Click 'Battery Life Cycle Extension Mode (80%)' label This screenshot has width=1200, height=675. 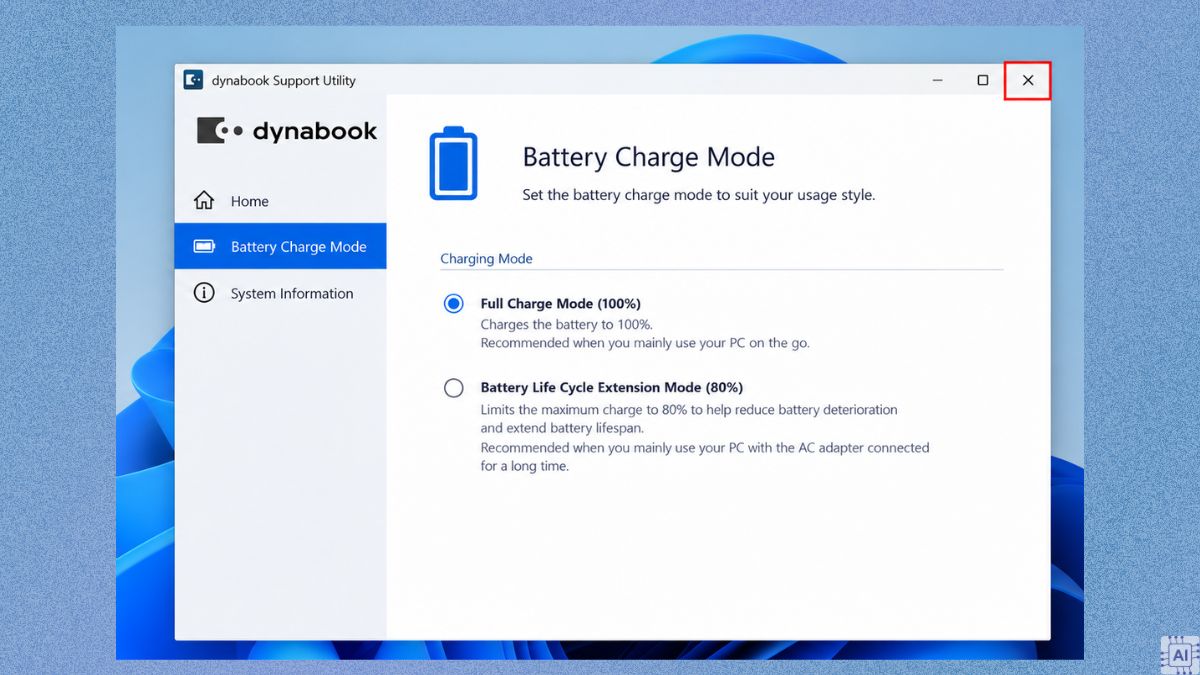(x=612, y=387)
